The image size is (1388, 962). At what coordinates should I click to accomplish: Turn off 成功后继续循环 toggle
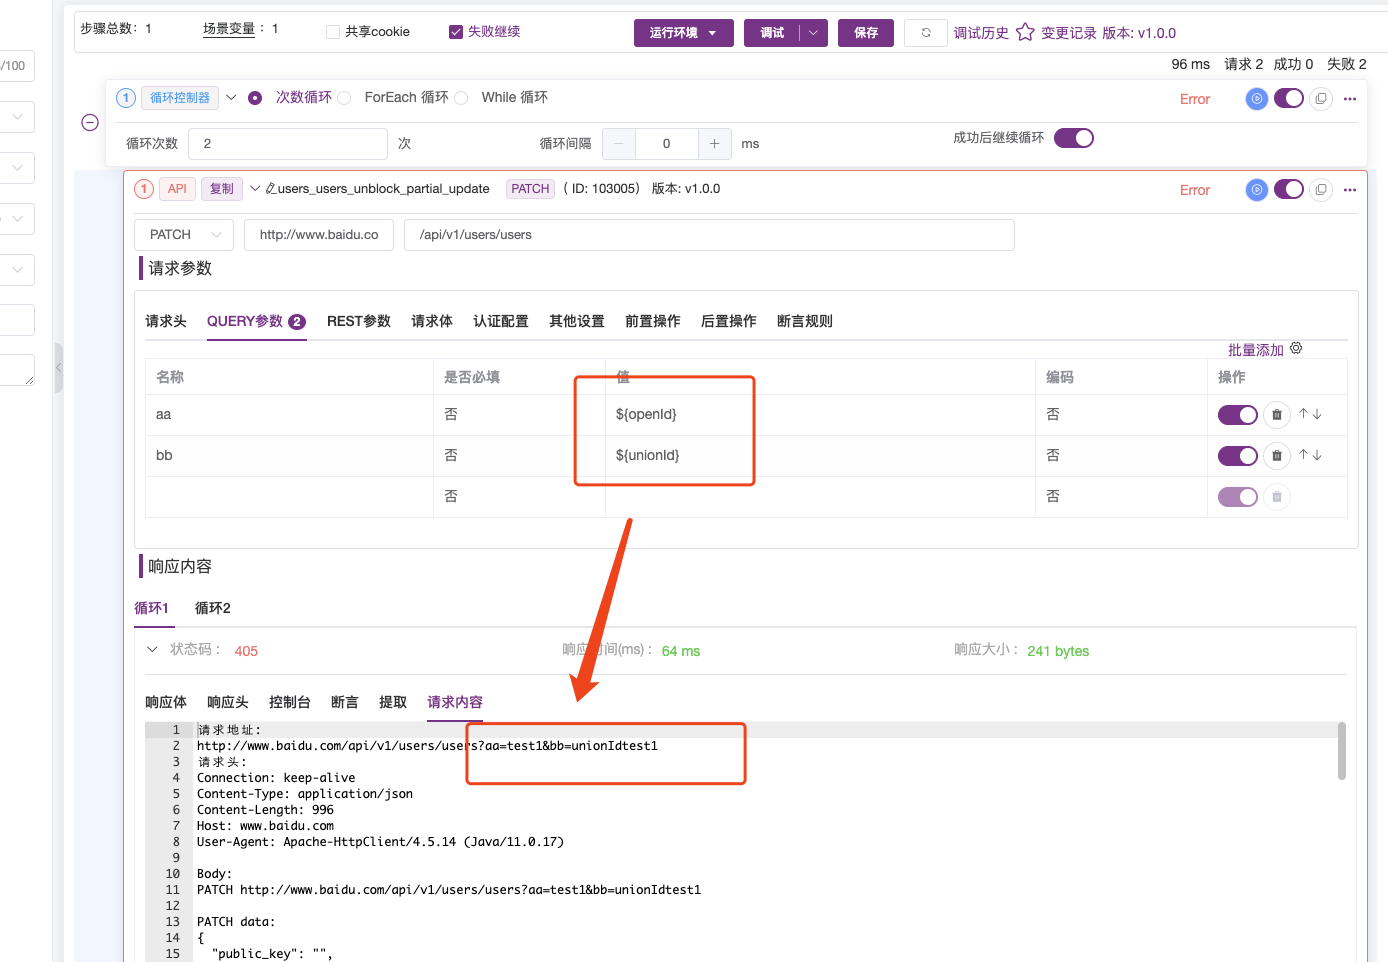pos(1073,138)
